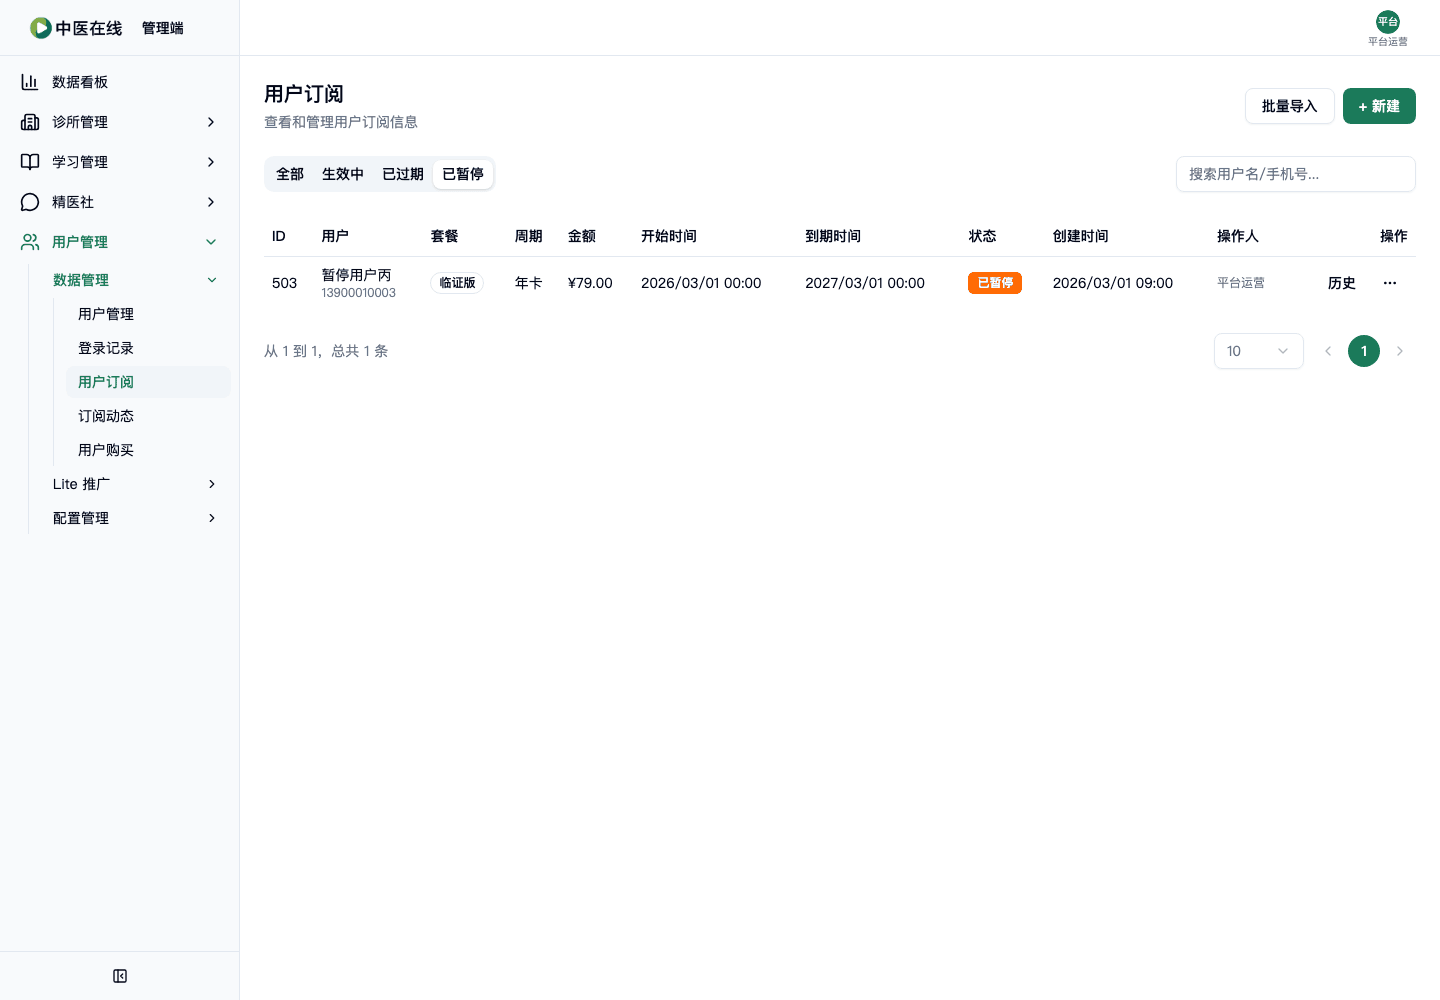Viewport: 1440px width, 1000px height.
Task: Click the expiry time 2027/03/01 00:00
Action: point(865,283)
